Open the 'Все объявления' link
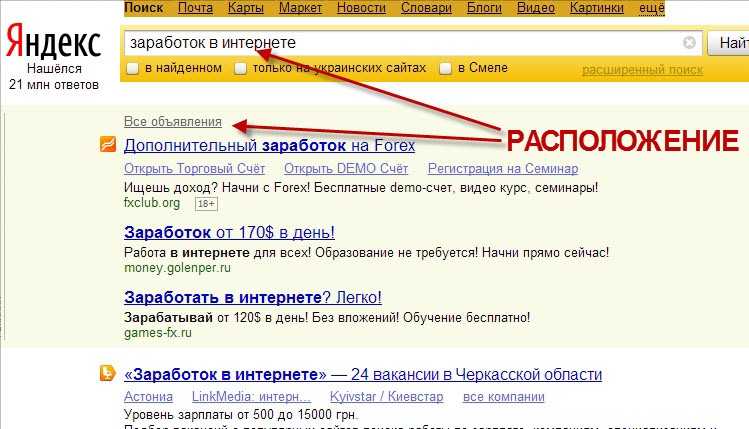 [173, 122]
